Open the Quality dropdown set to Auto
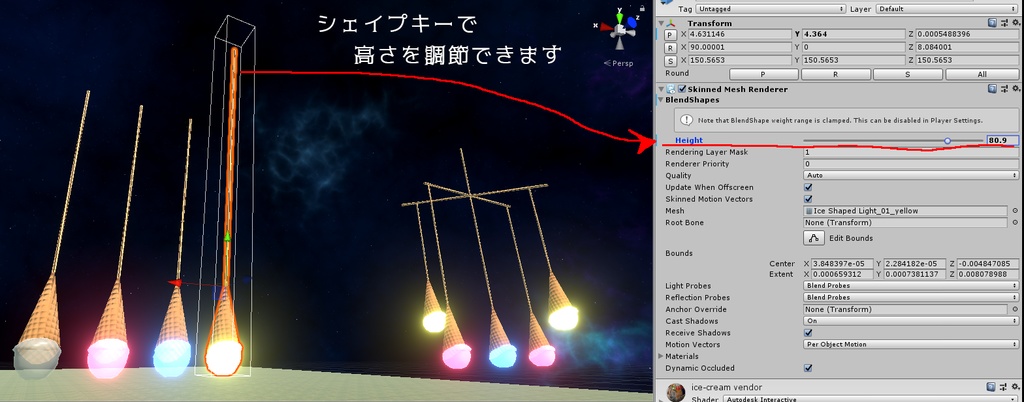 [911, 176]
